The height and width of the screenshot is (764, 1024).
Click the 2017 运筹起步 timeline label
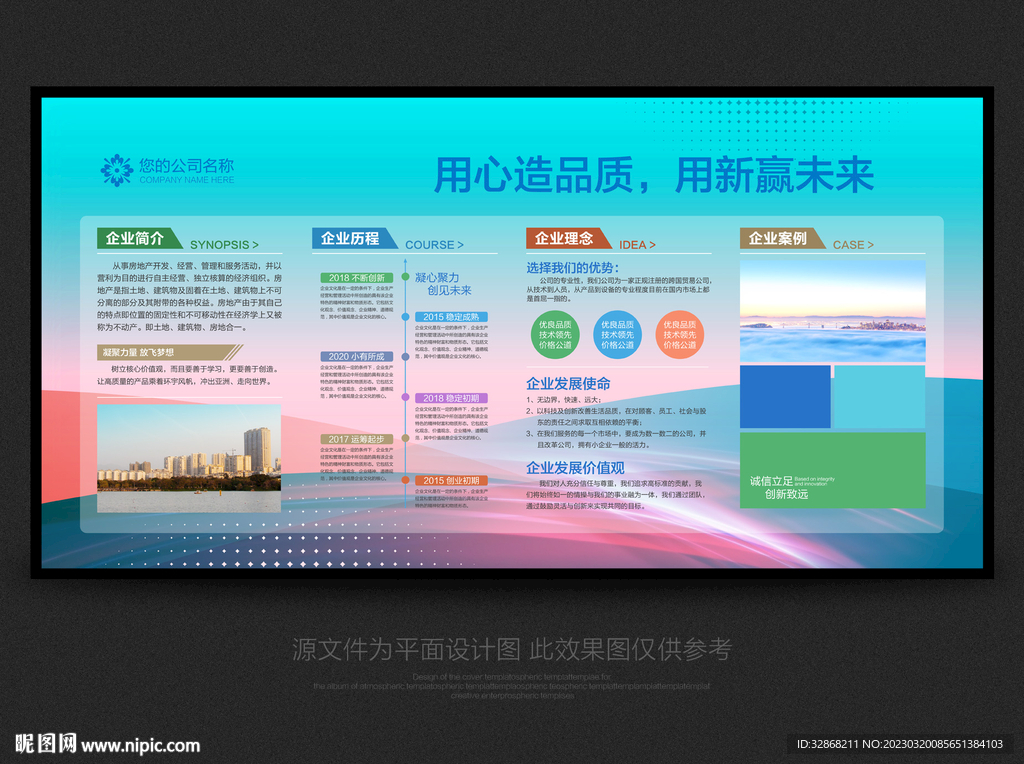[357, 439]
